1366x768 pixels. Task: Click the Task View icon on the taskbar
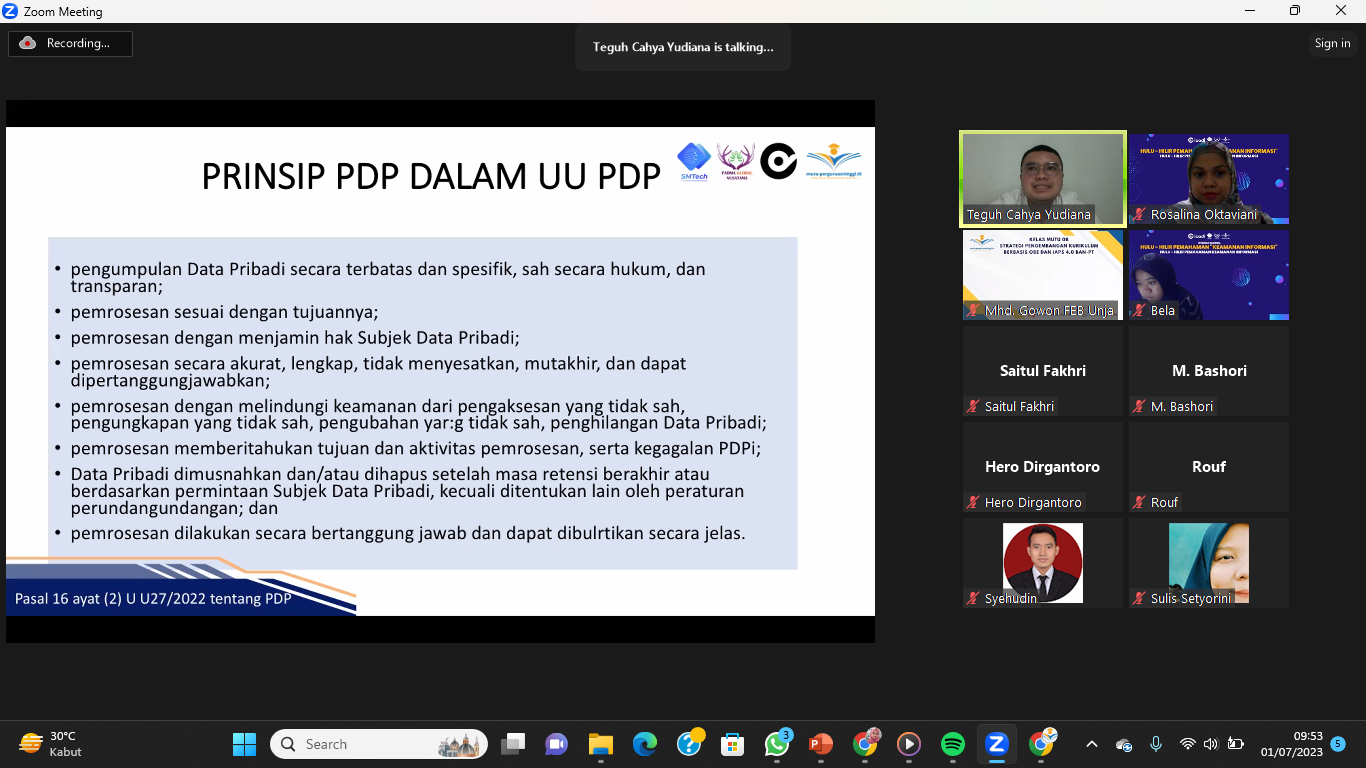coord(514,744)
